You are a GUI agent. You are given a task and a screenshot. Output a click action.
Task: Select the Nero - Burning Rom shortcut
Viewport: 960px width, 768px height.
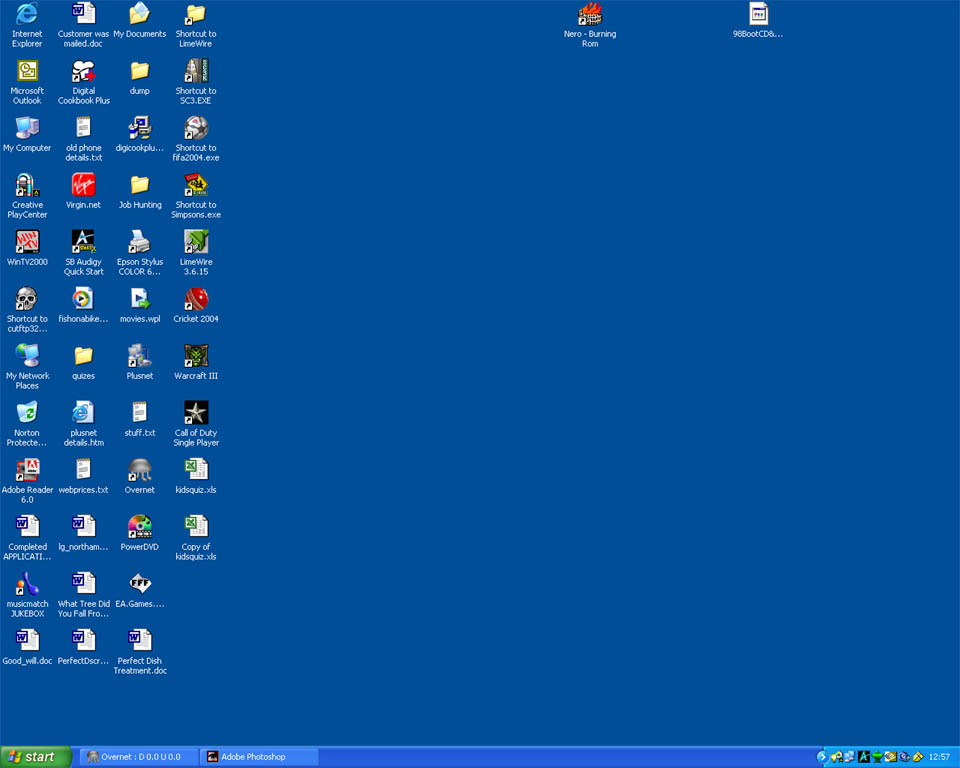tap(590, 14)
